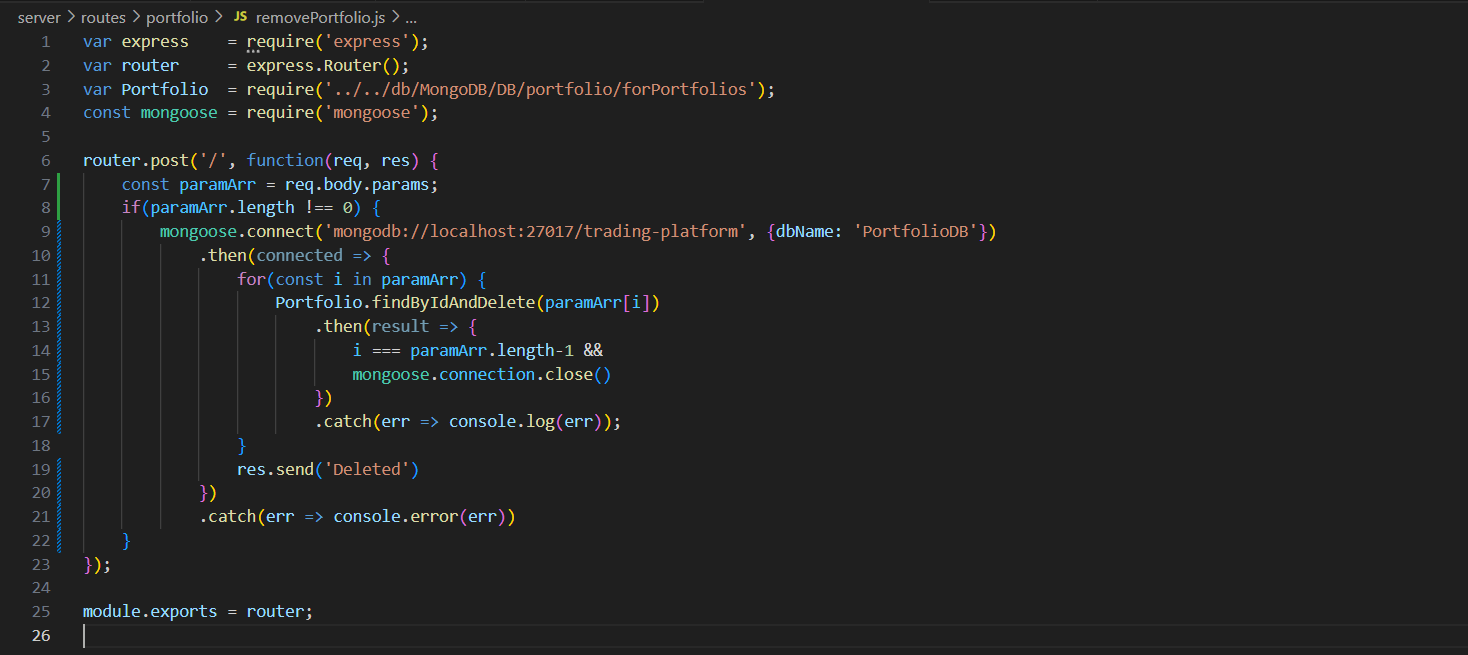Click 'mongoose.connect' on line 9
Viewport: 1468px width, 655px height.
[236, 231]
